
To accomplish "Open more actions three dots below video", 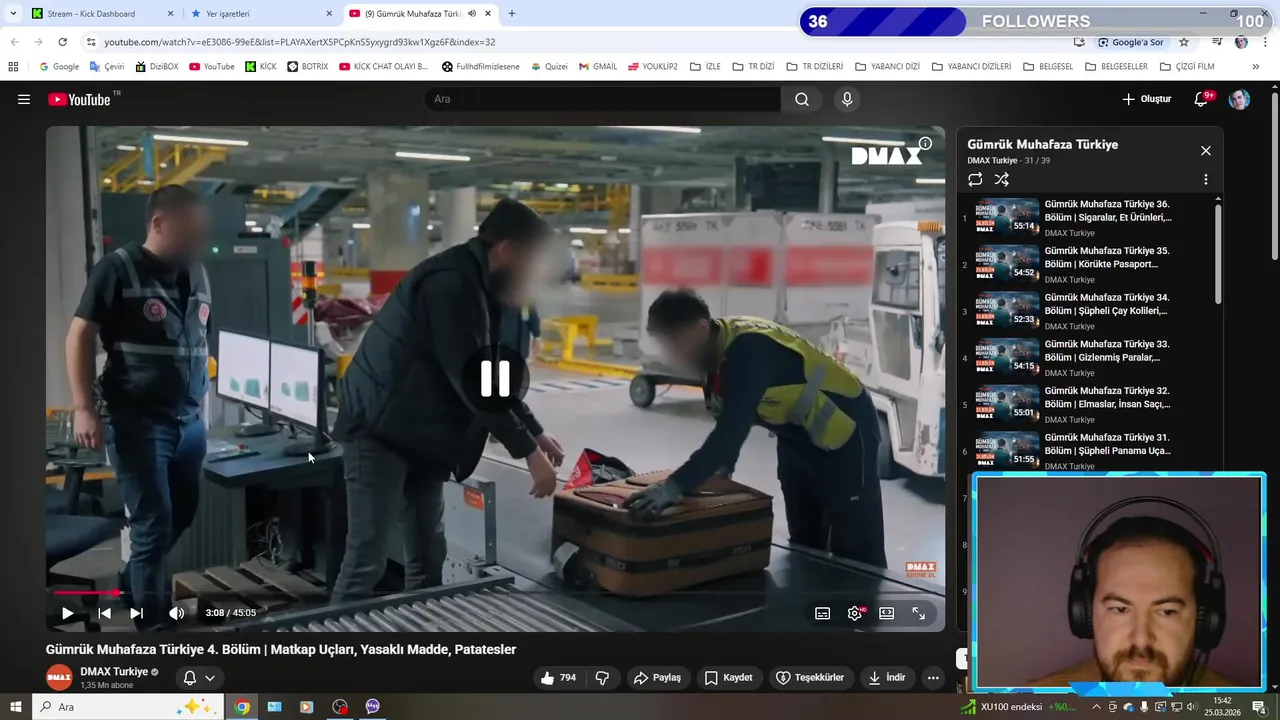I will click(933, 678).
